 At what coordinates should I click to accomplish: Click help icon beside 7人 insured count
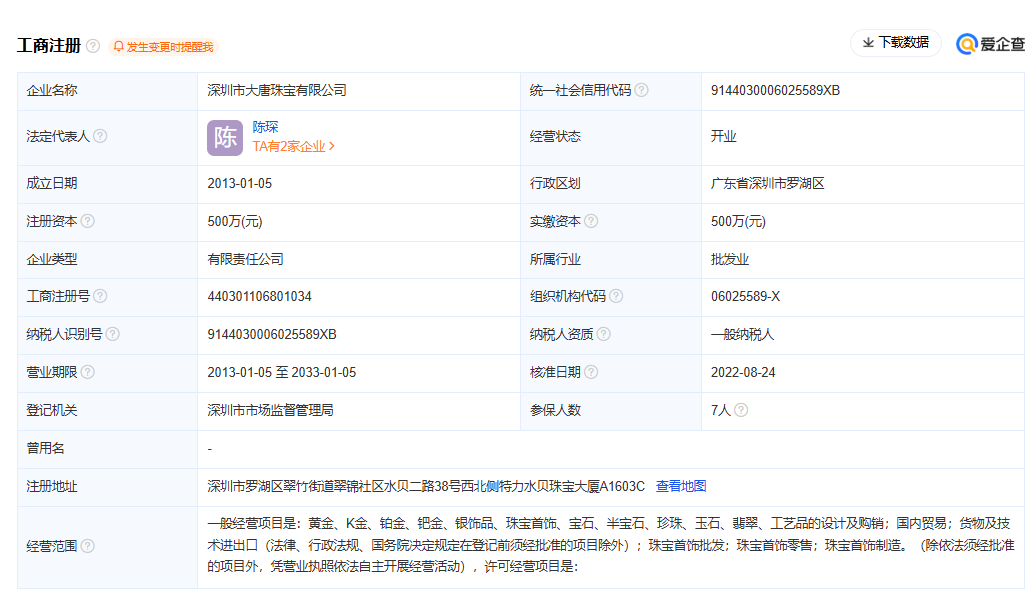pos(741,410)
